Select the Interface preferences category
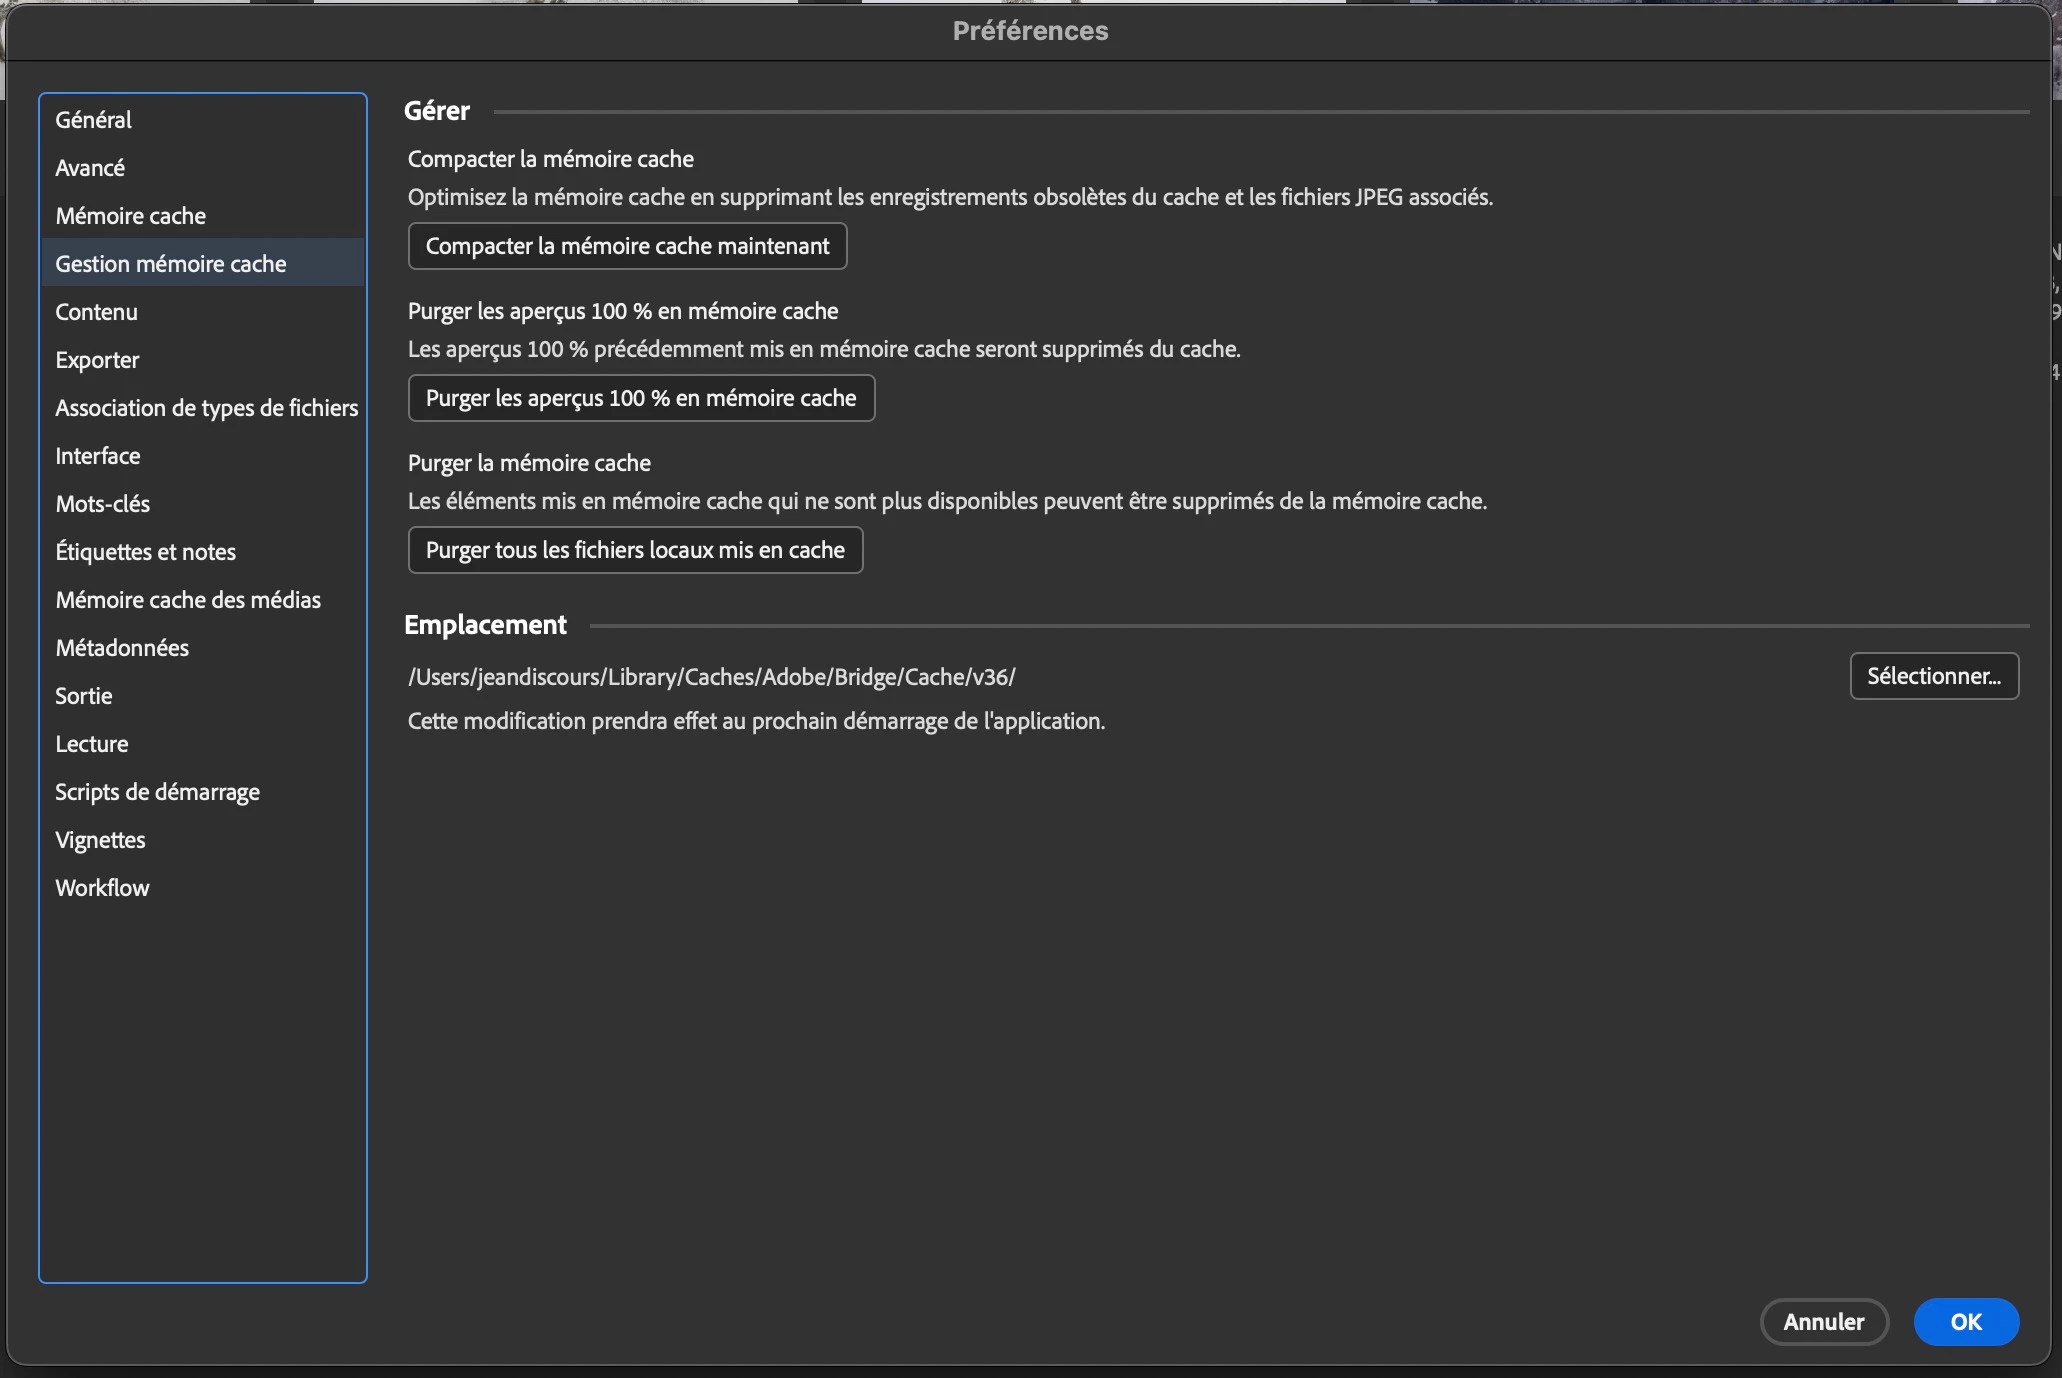The image size is (2062, 1378). click(x=97, y=456)
